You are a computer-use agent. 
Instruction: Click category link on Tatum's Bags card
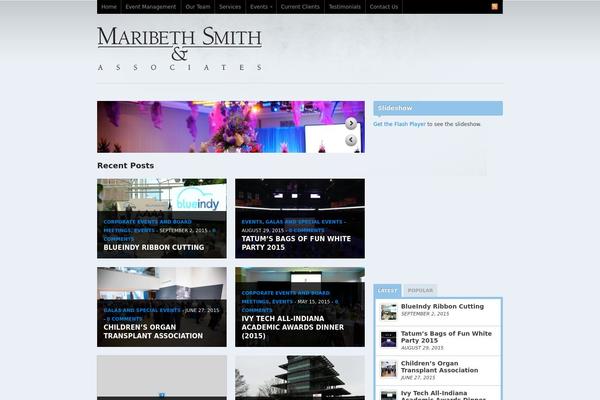(292, 222)
